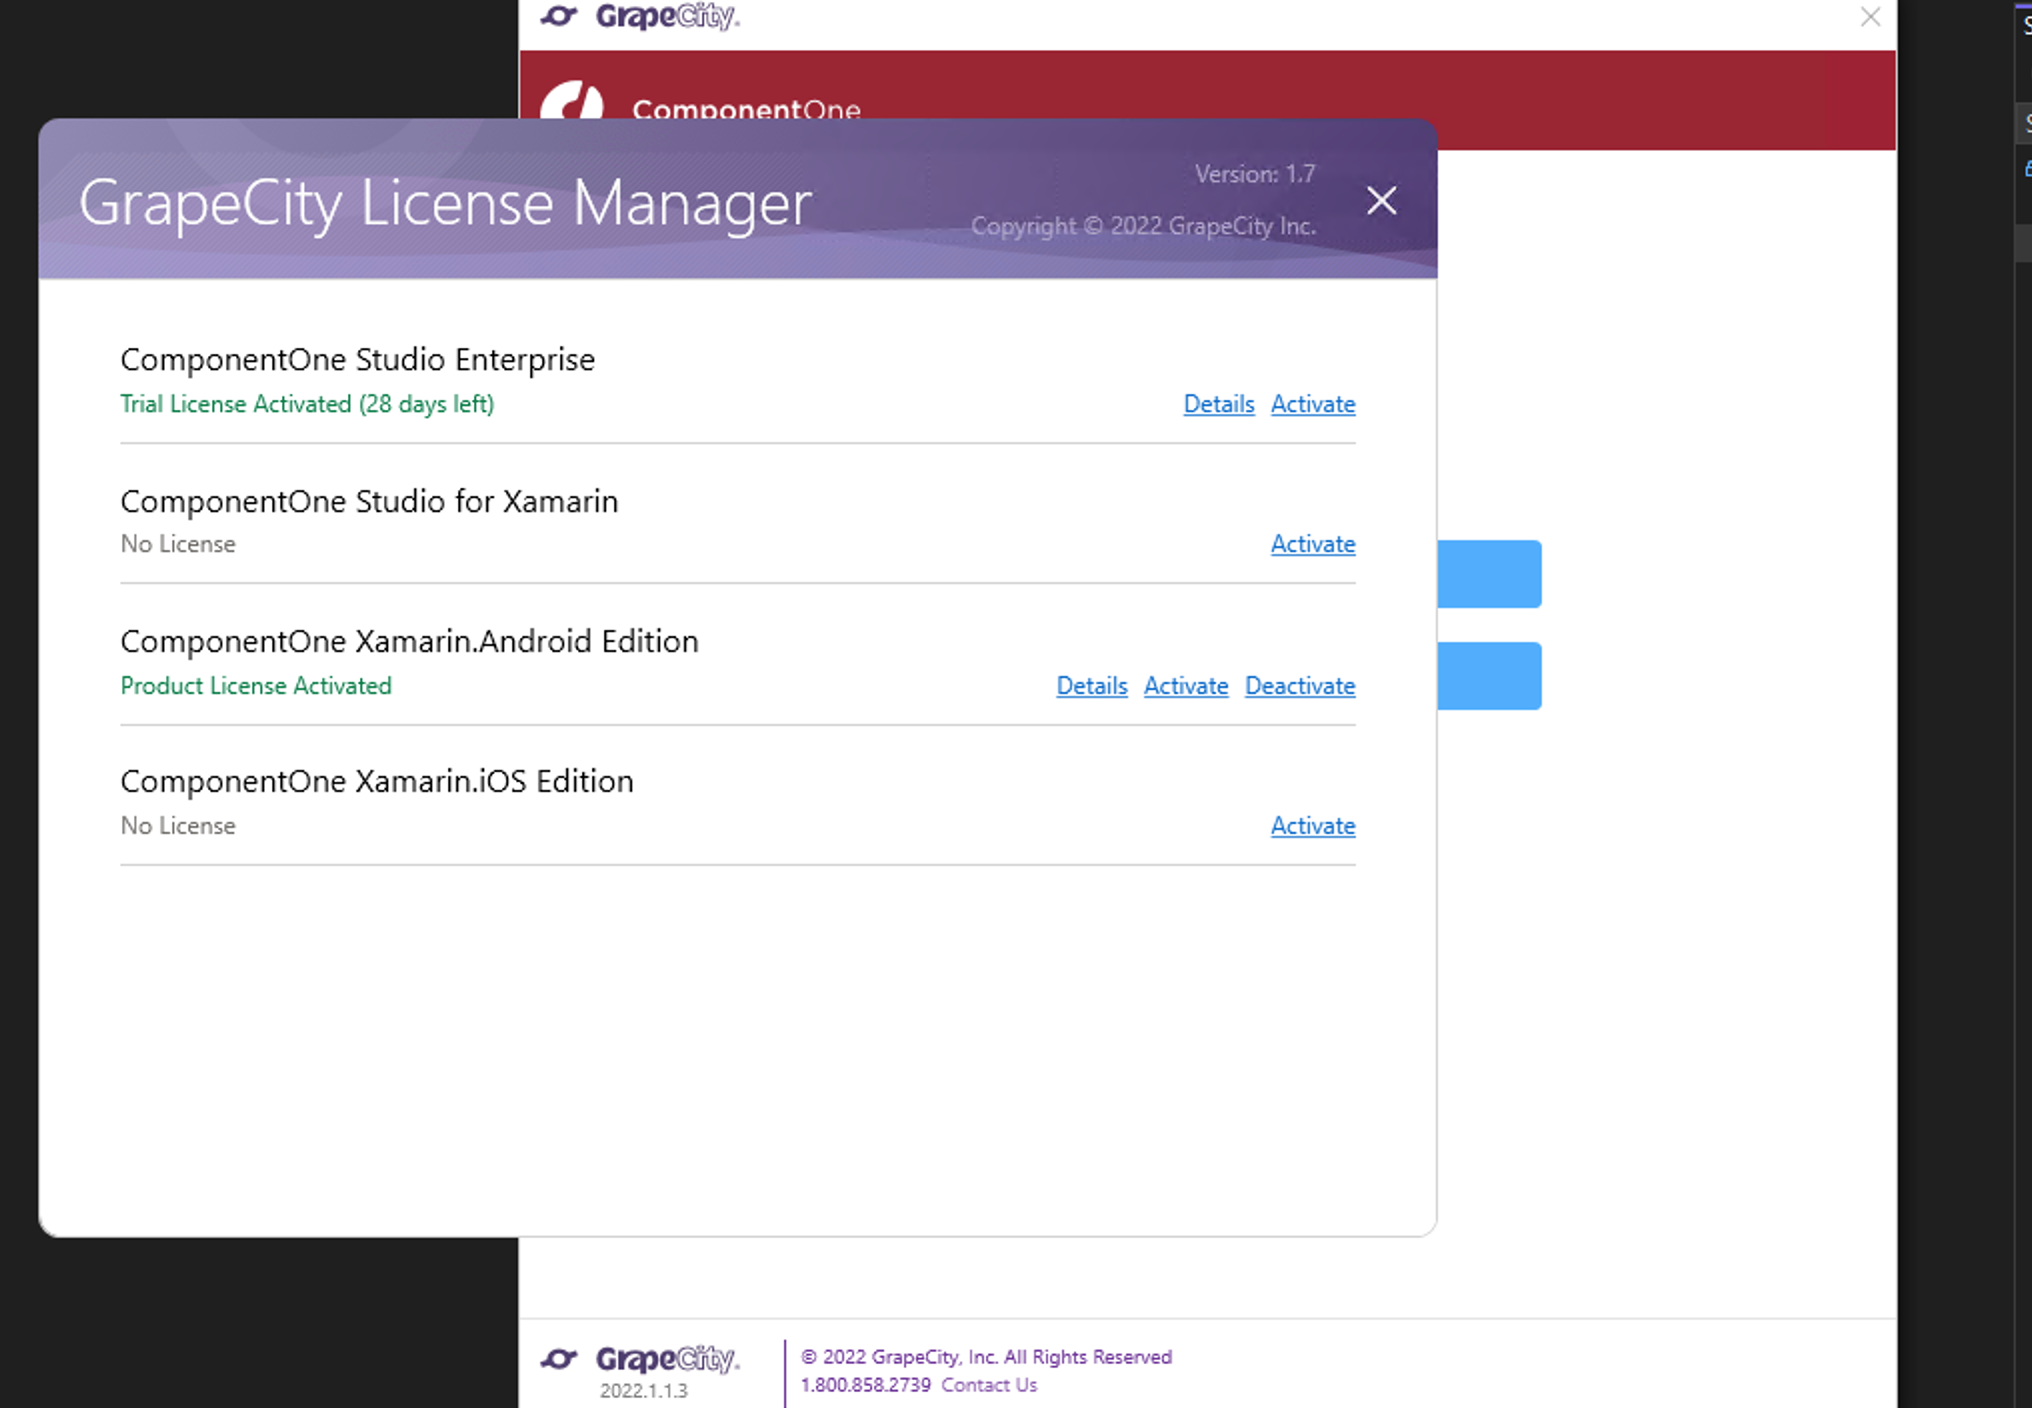Open Contact Us link in installer footer
The width and height of the screenshot is (2032, 1408).
(x=989, y=1385)
